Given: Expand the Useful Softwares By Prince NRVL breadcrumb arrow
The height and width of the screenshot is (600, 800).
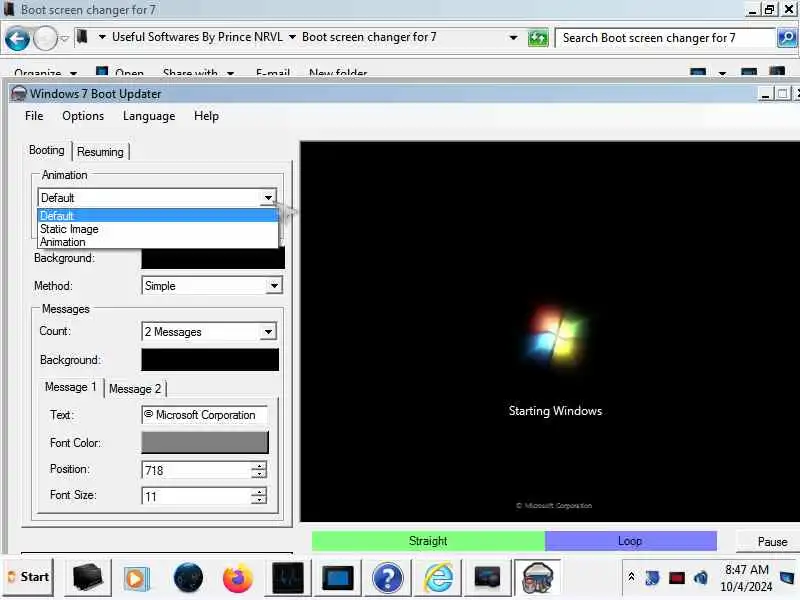Looking at the screenshot, I should pyautogui.click(x=292, y=37).
